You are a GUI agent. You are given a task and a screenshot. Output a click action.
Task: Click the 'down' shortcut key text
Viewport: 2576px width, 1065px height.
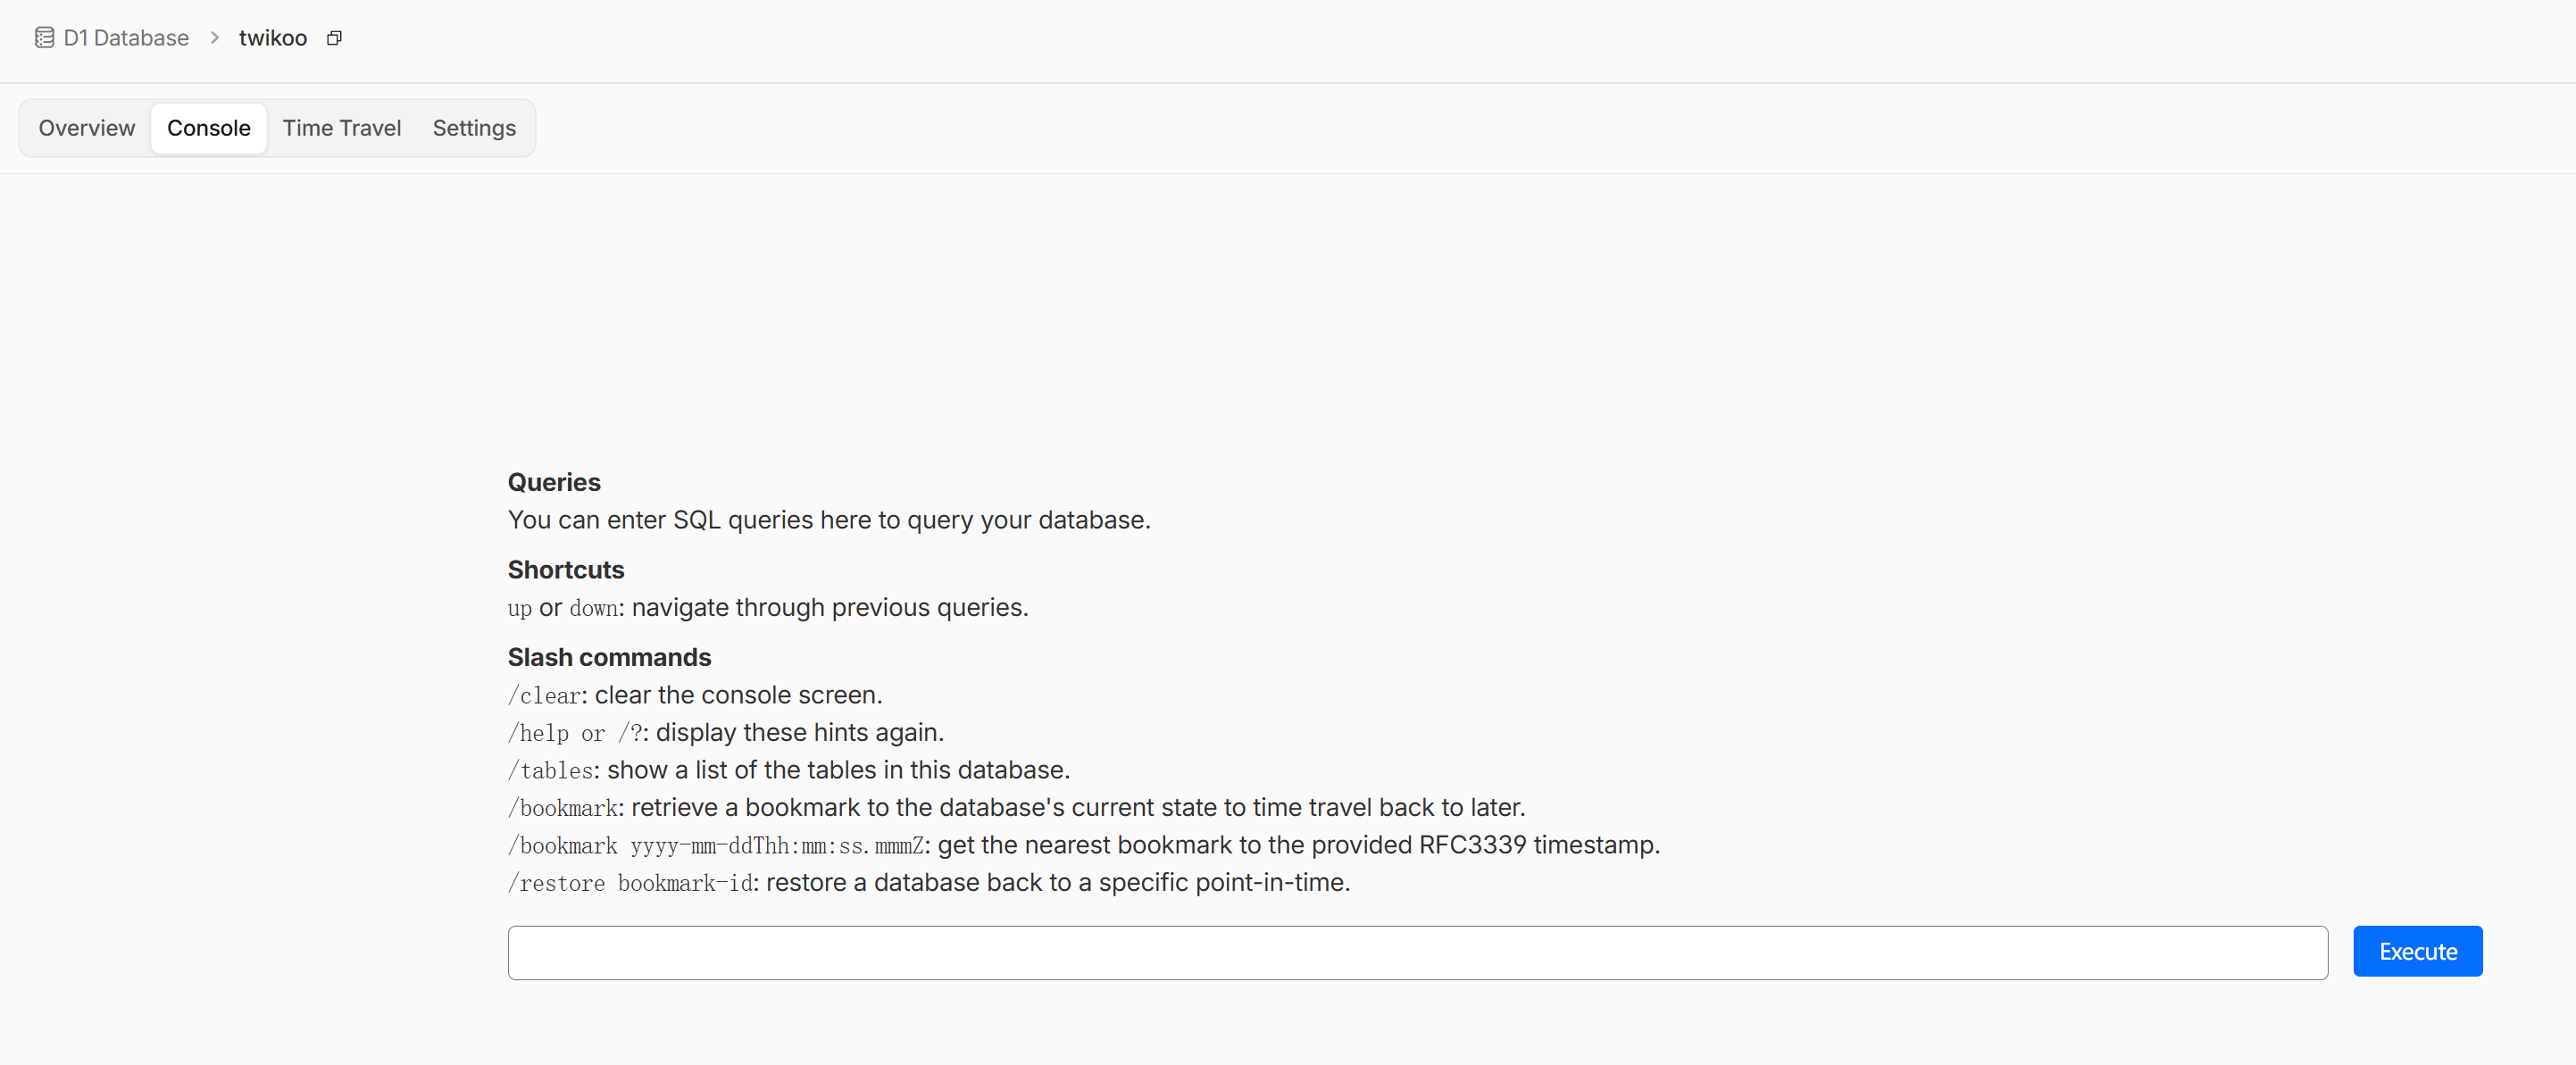[594, 608]
